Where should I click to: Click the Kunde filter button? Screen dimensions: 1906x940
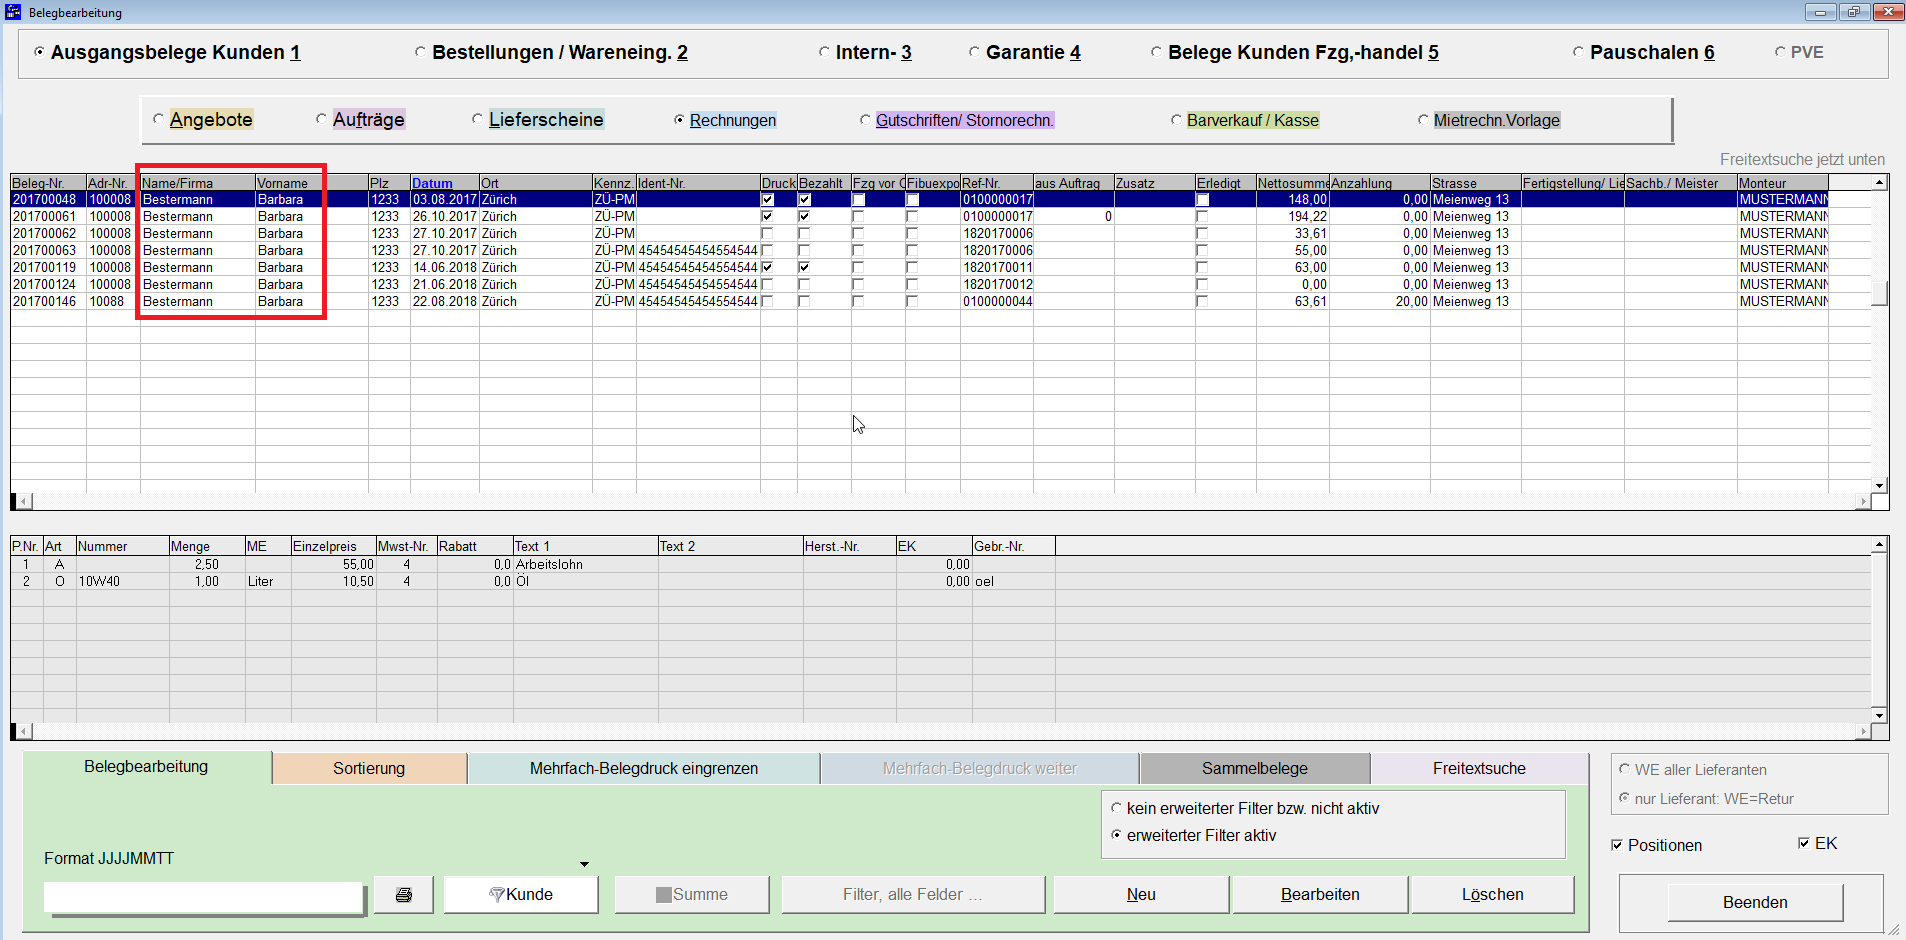coord(521,895)
